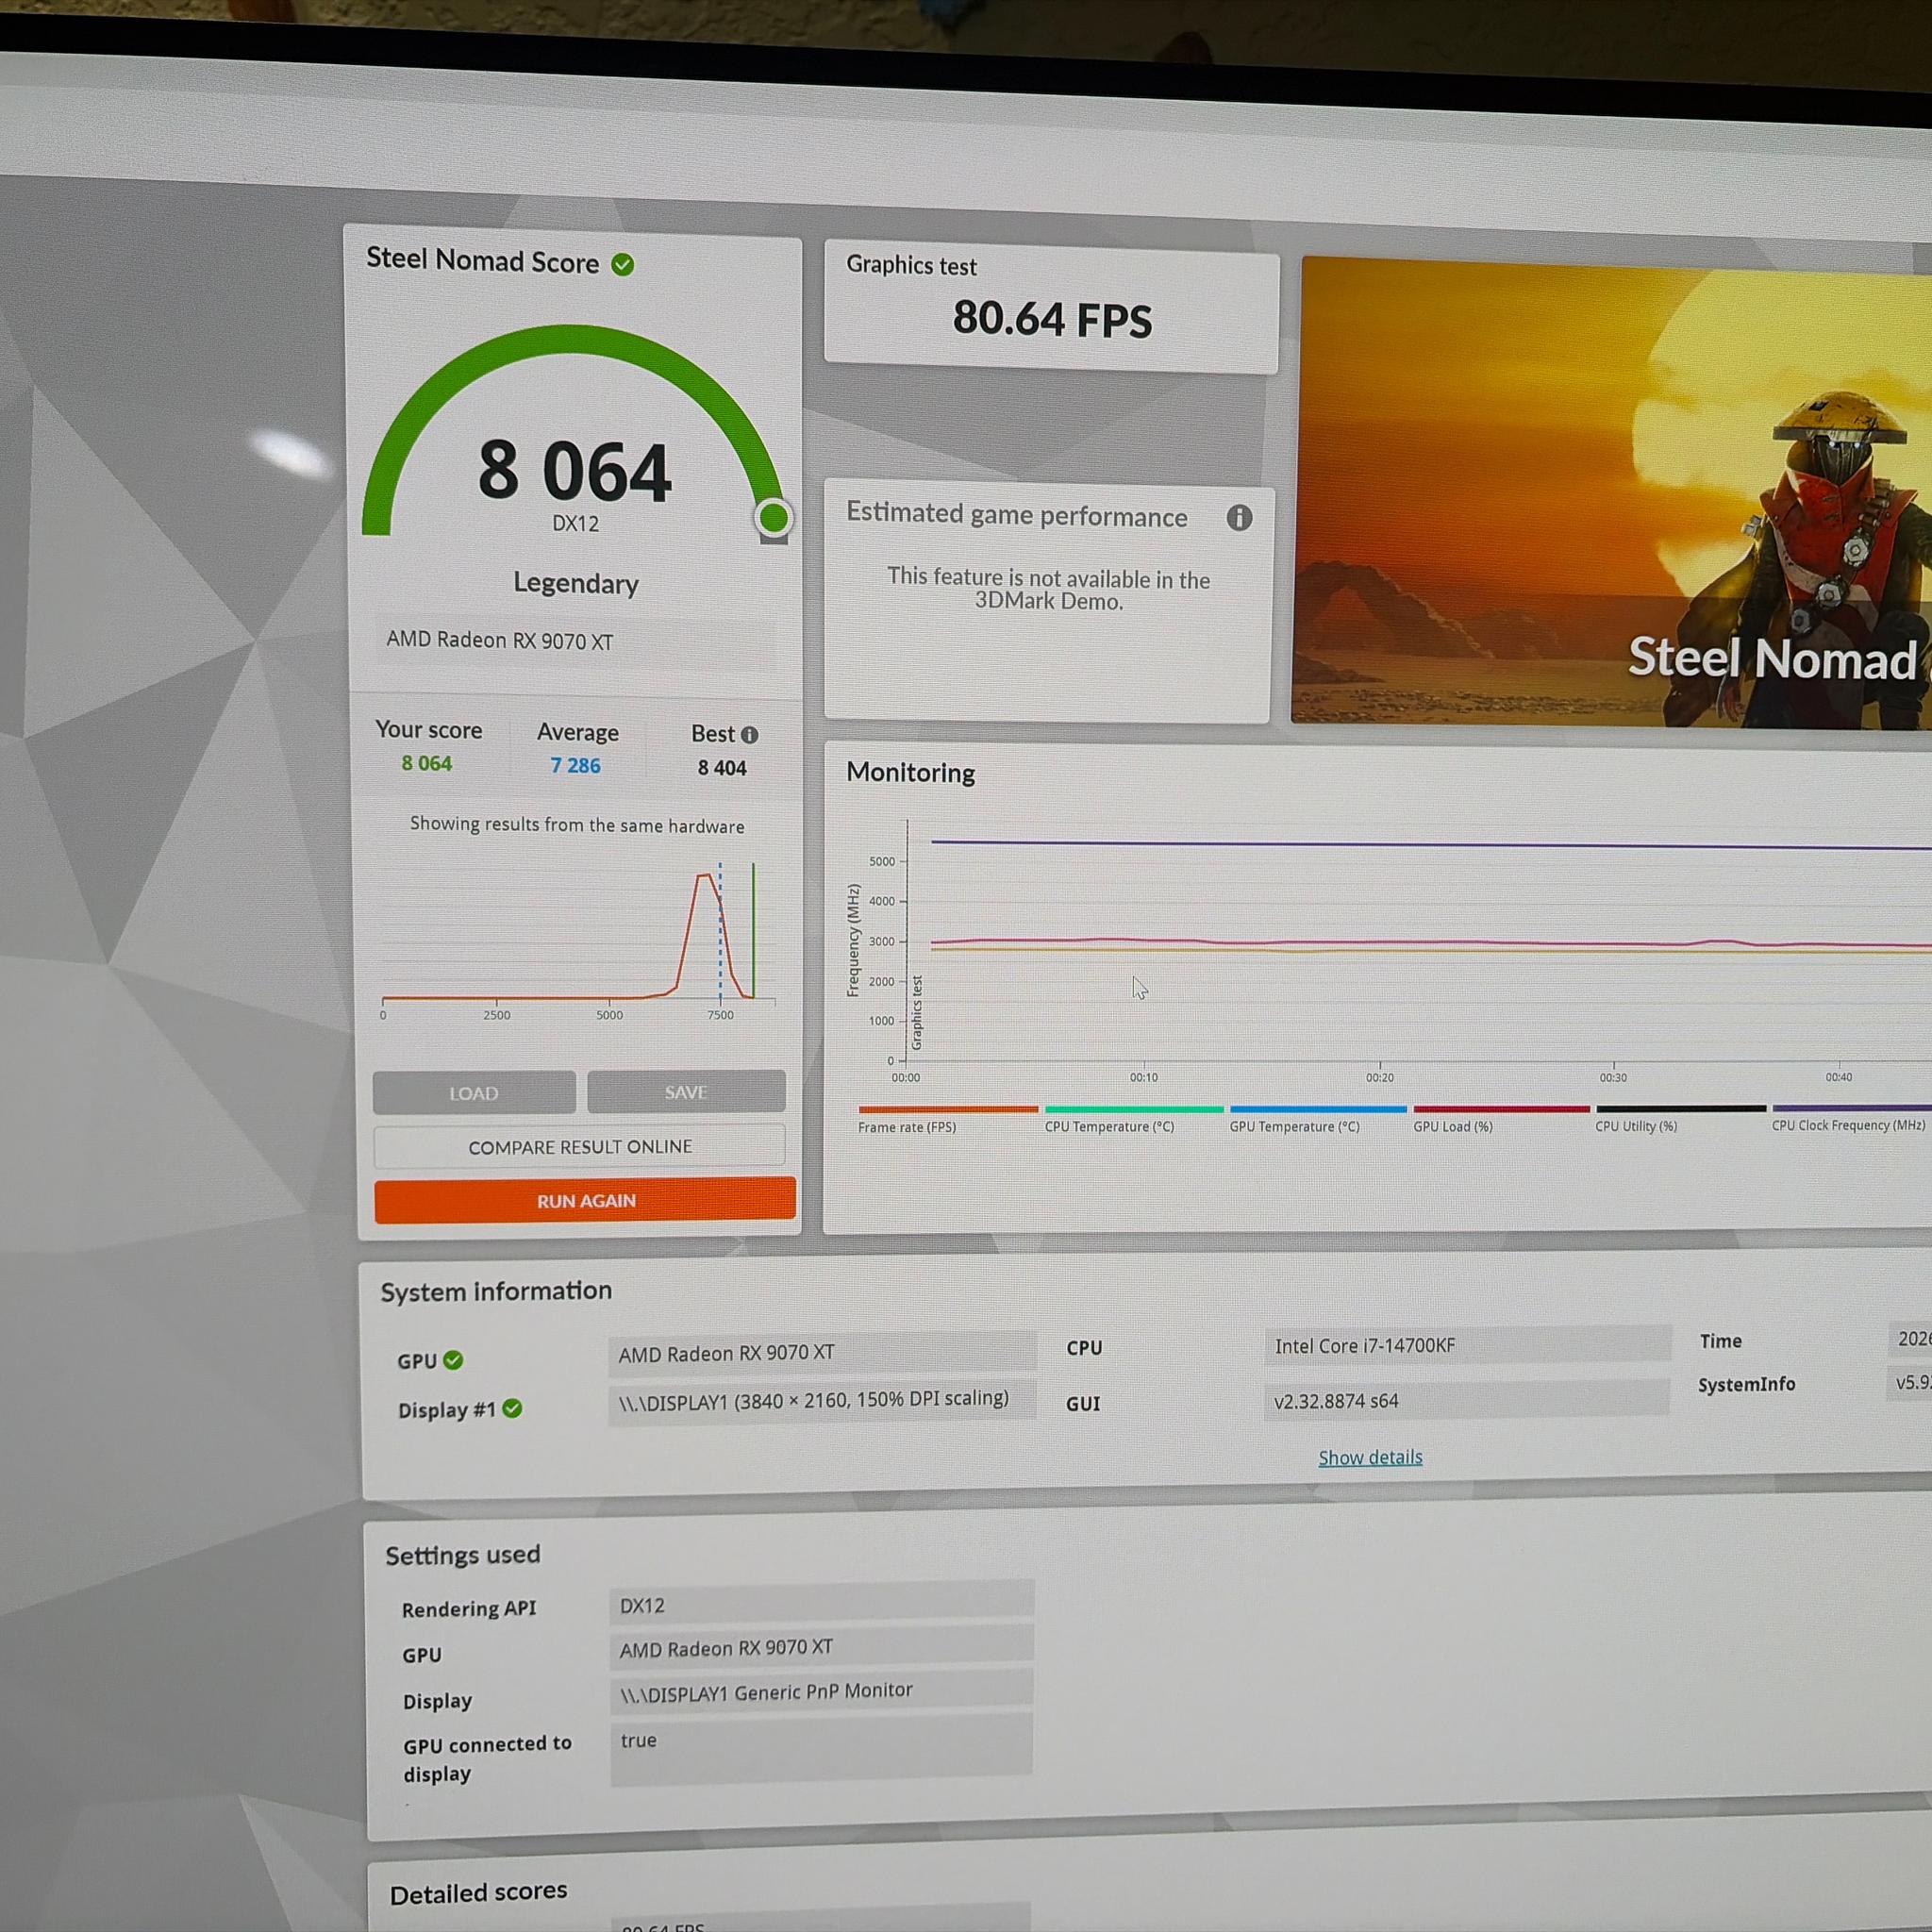The image size is (1932, 1932).
Task: Select the Settings used GPU value field
Action: point(821,1648)
